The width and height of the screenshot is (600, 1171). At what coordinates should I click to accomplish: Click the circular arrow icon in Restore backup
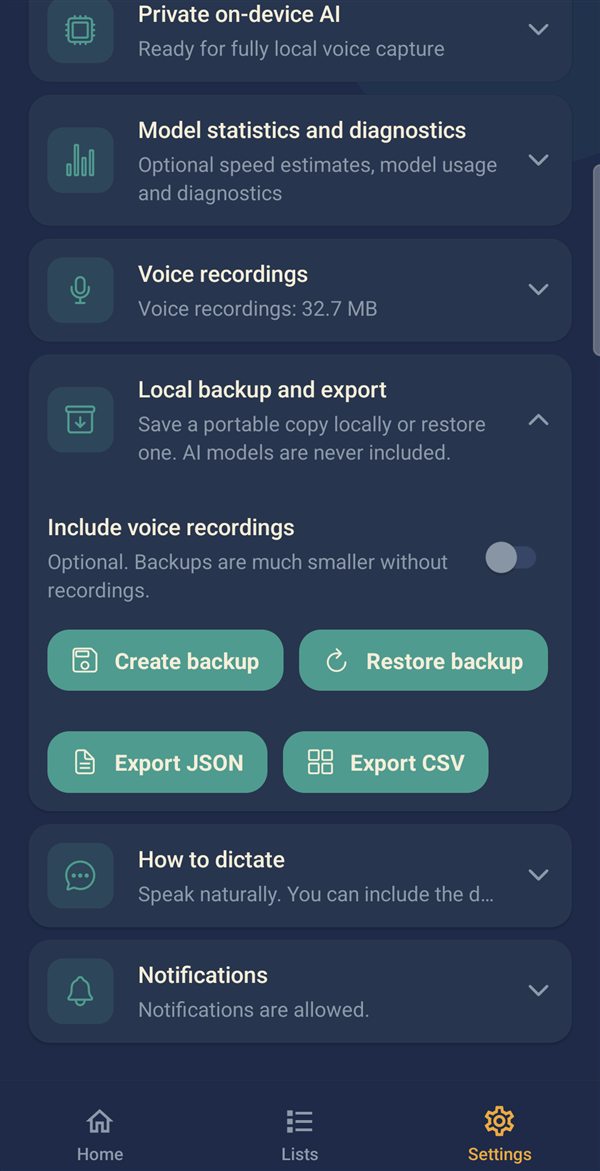pyautogui.click(x=337, y=661)
